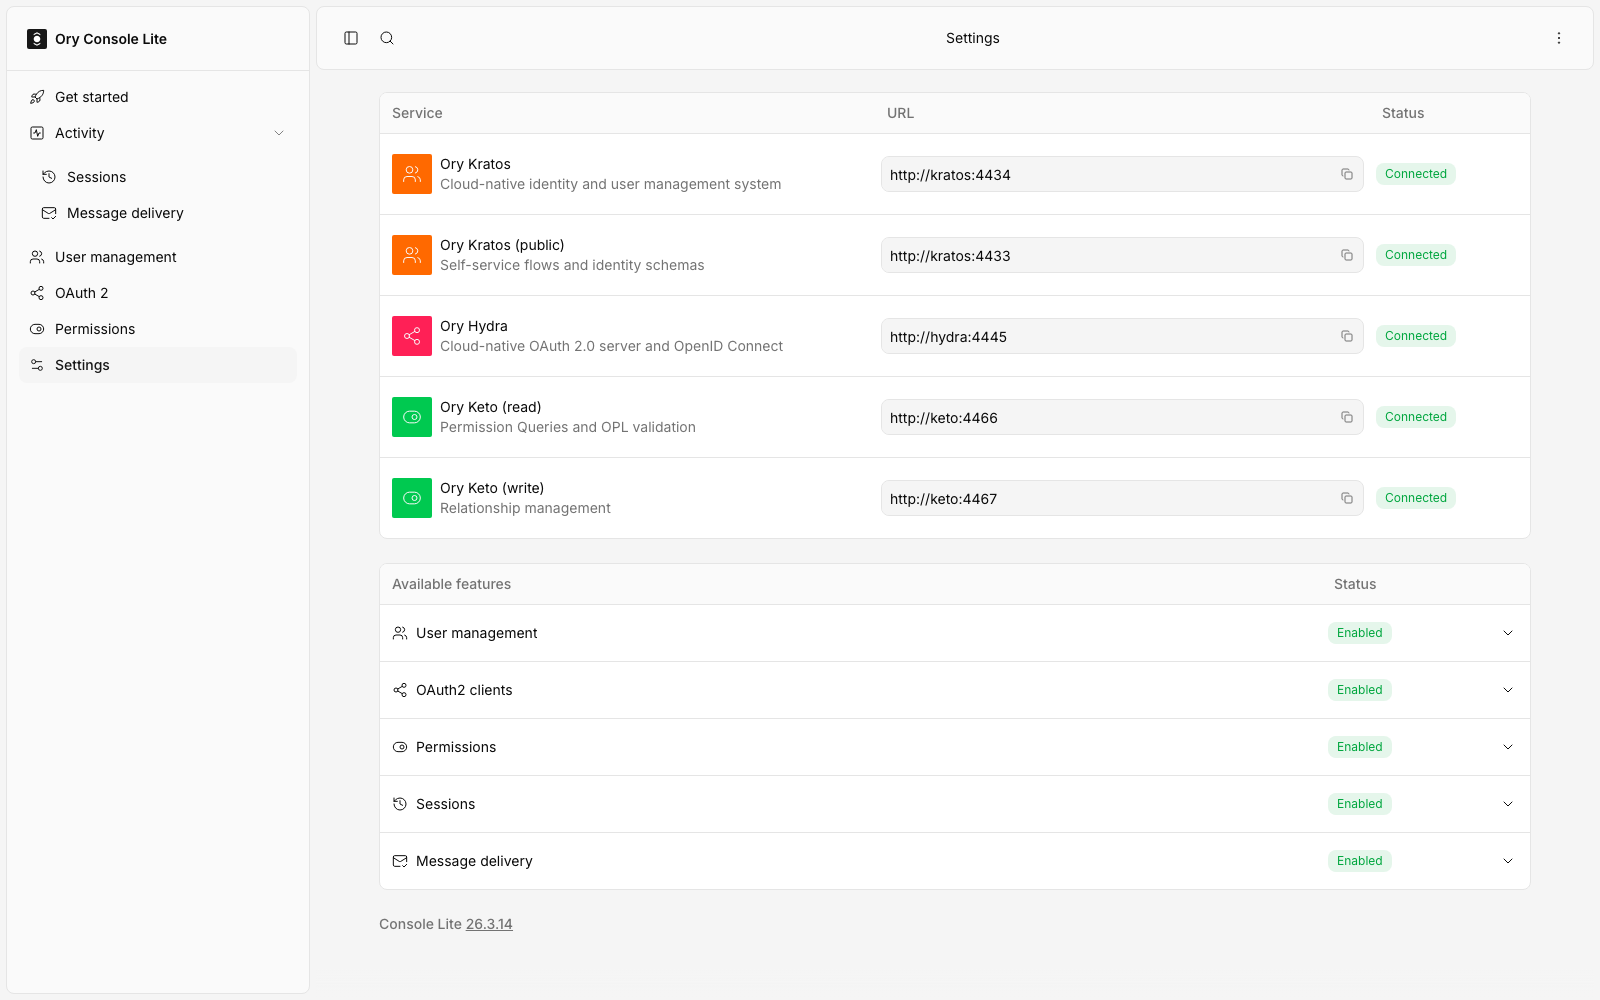Expand the Permissions feature row
Screen dimensions: 1600x1000
[x=1508, y=747]
